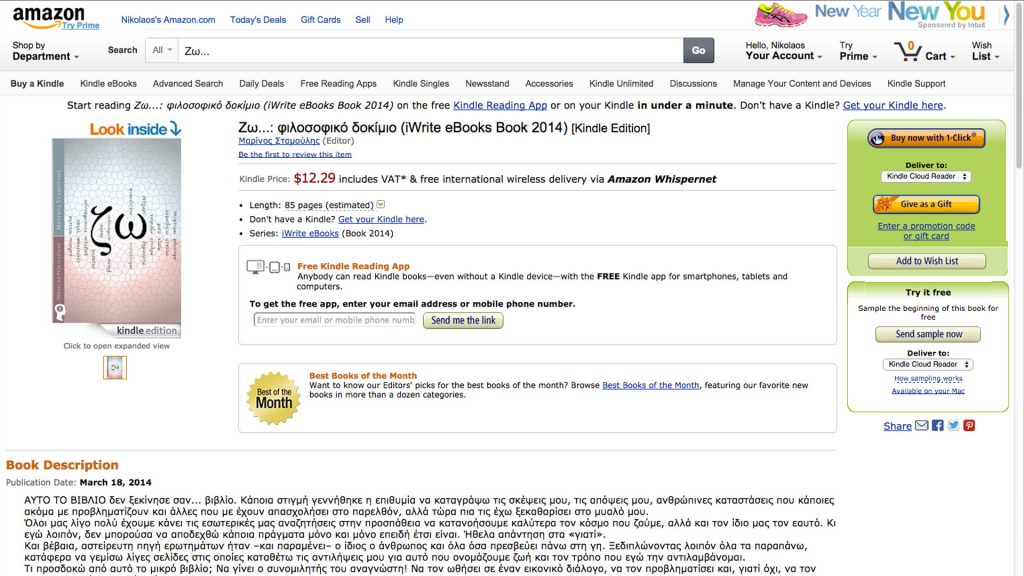Click Be the first to review link
Viewport: 1024px width, 576px height.
(x=295, y=155)
